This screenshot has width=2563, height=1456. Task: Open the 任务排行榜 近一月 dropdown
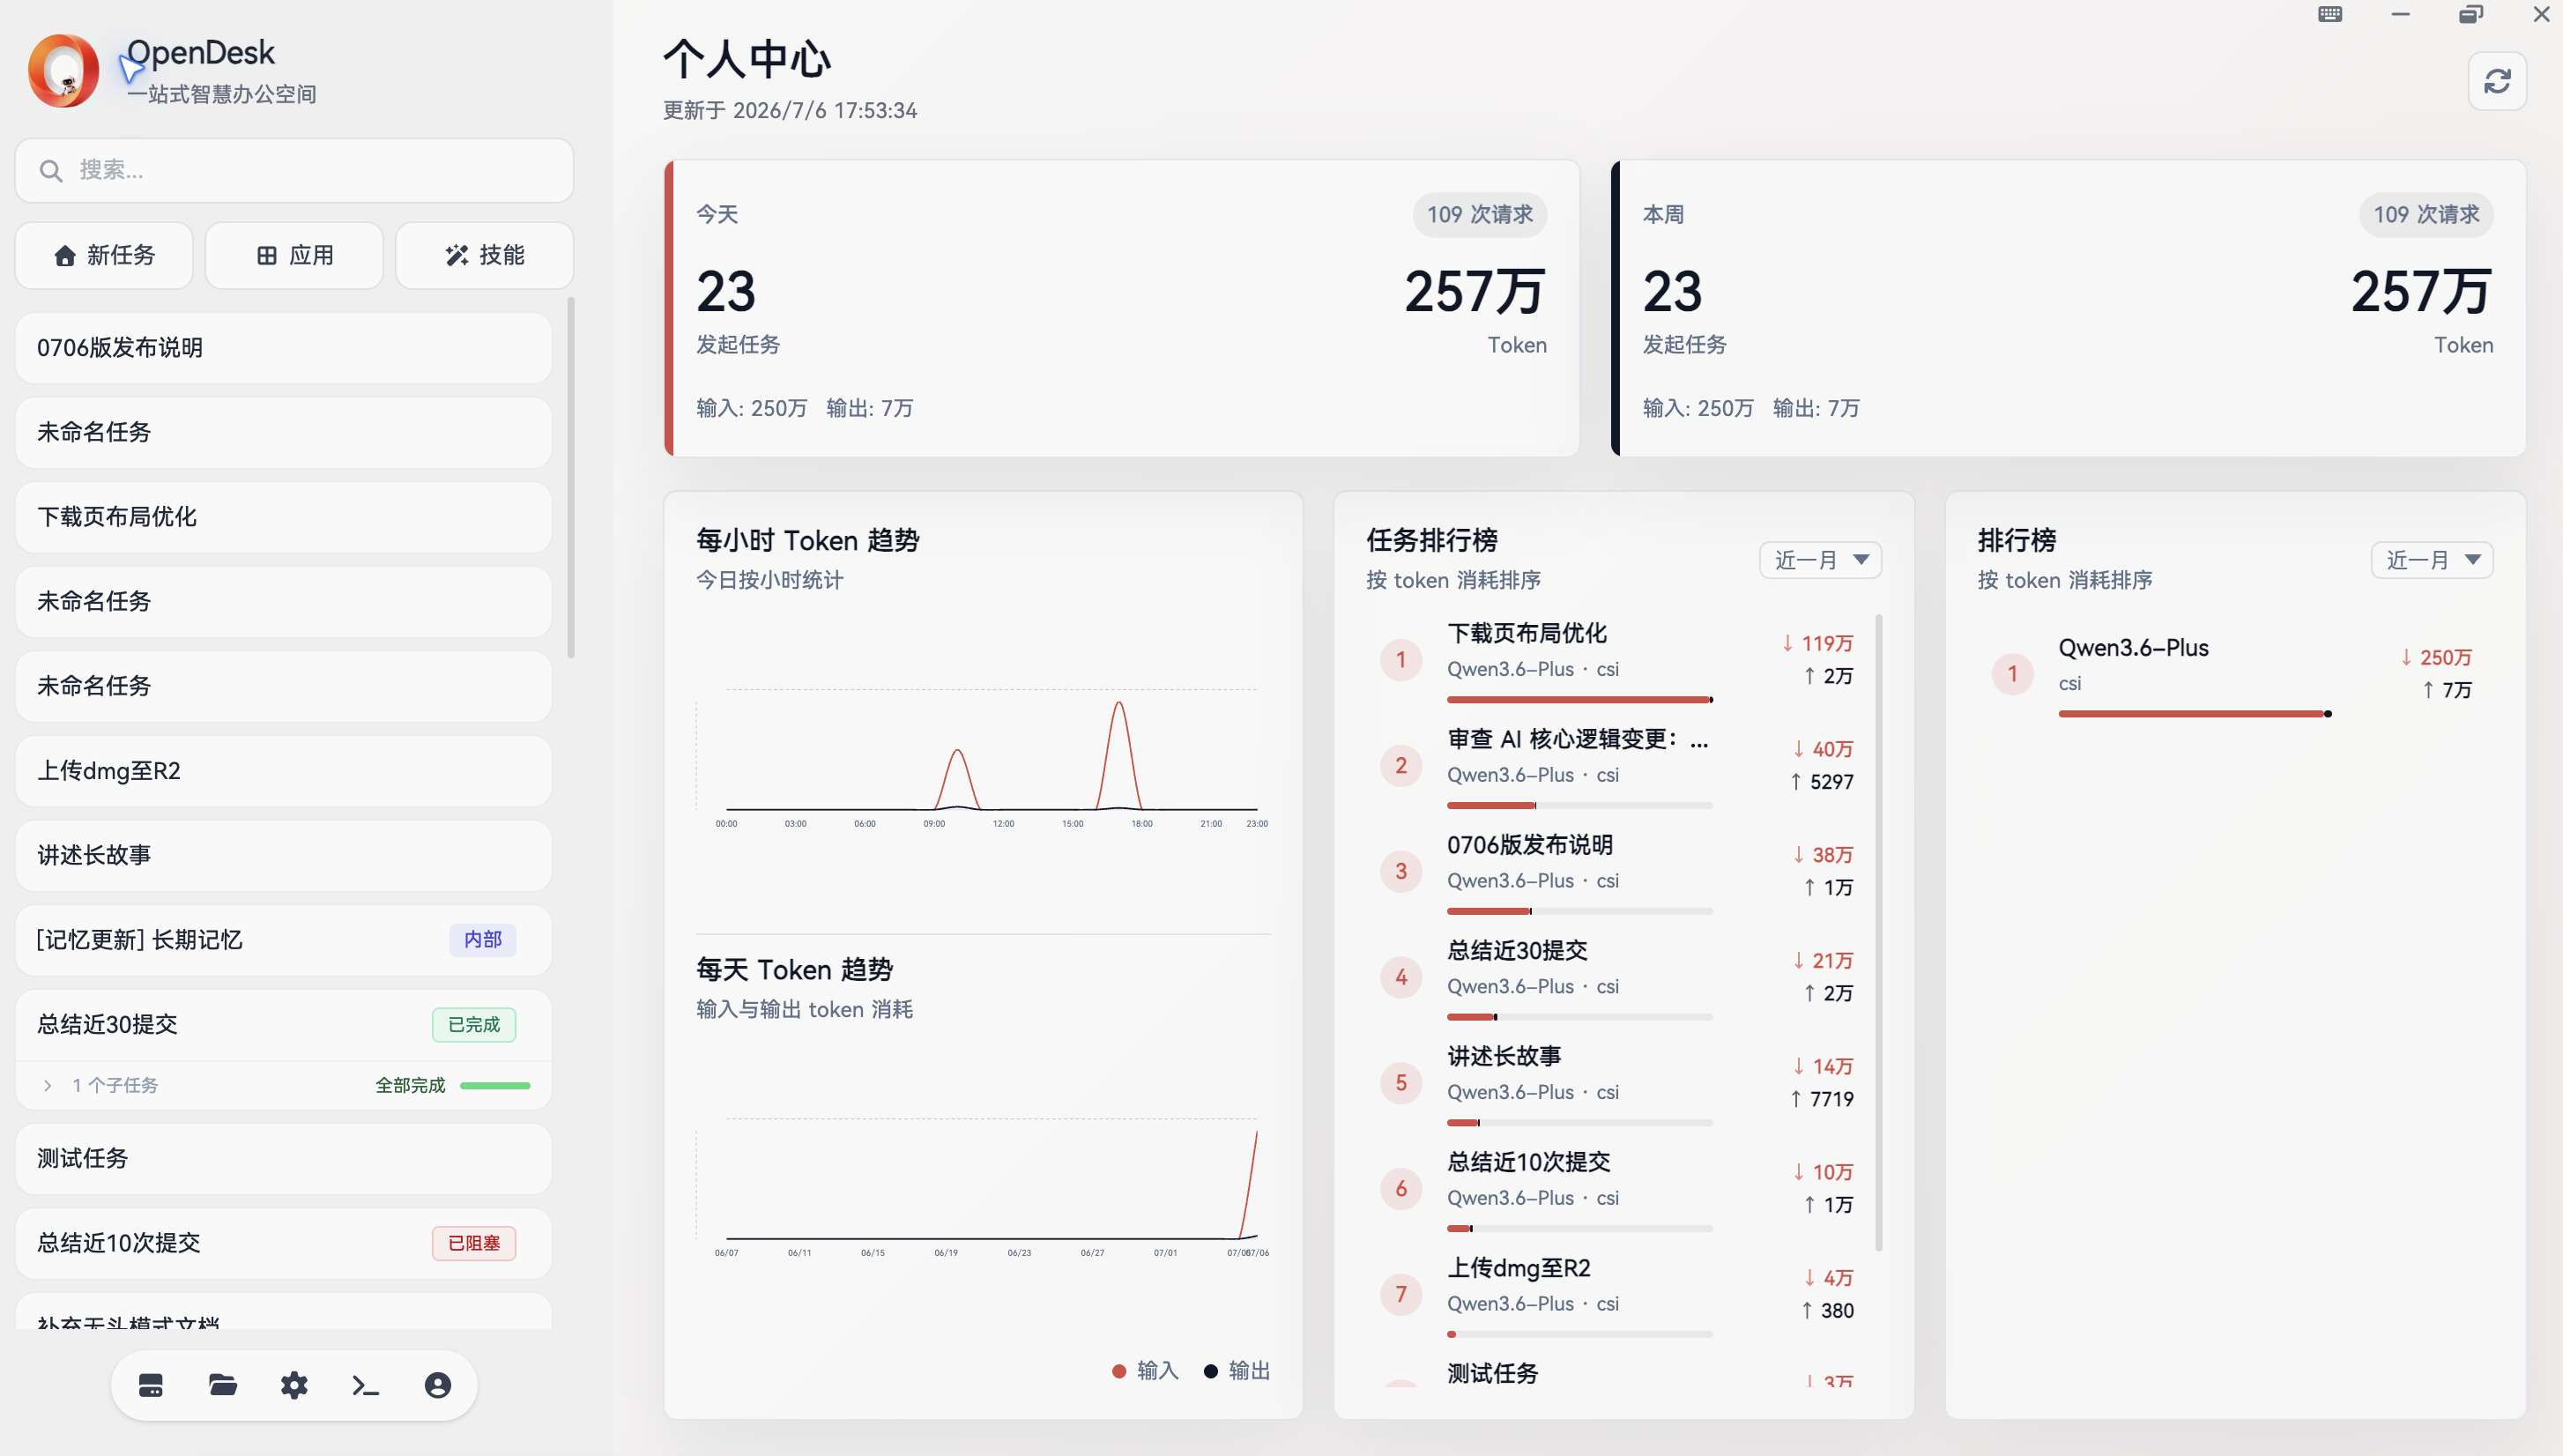[1820, 560]
